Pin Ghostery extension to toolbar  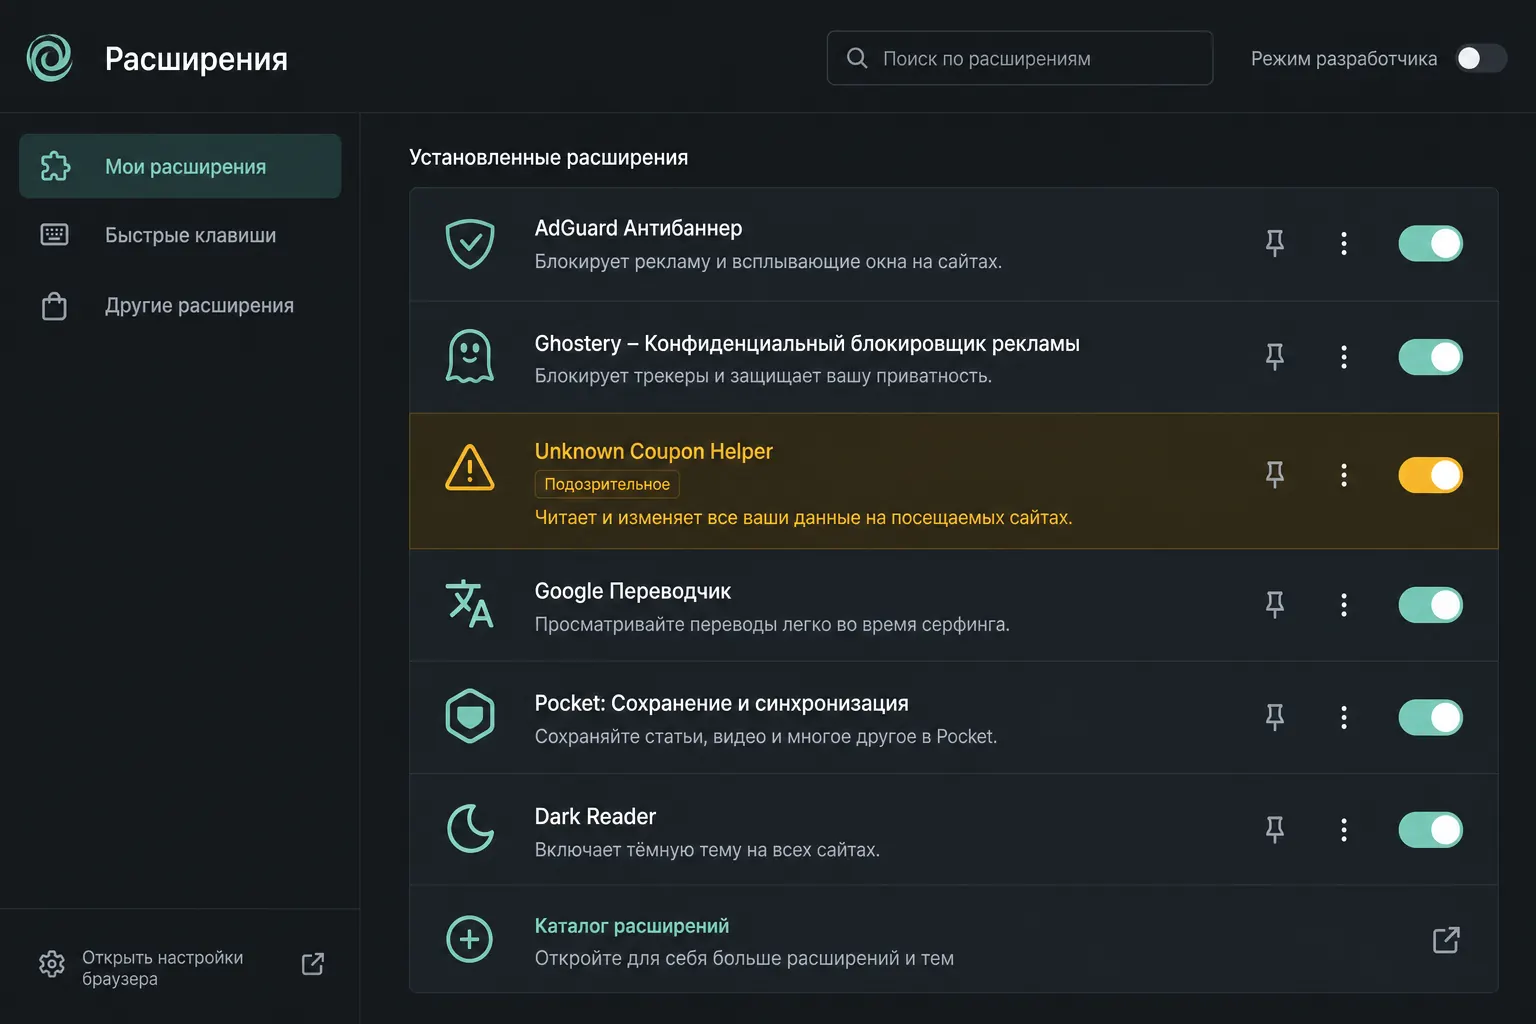pyautogui.click(x=1275, y=357)
